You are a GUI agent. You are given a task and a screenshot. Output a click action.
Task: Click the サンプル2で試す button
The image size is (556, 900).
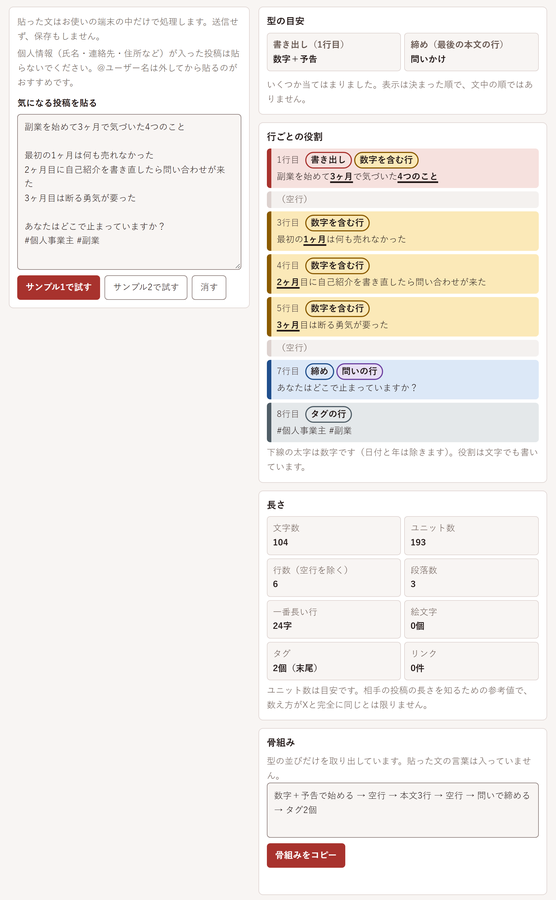pyautogui.click(x=146, y=288)
